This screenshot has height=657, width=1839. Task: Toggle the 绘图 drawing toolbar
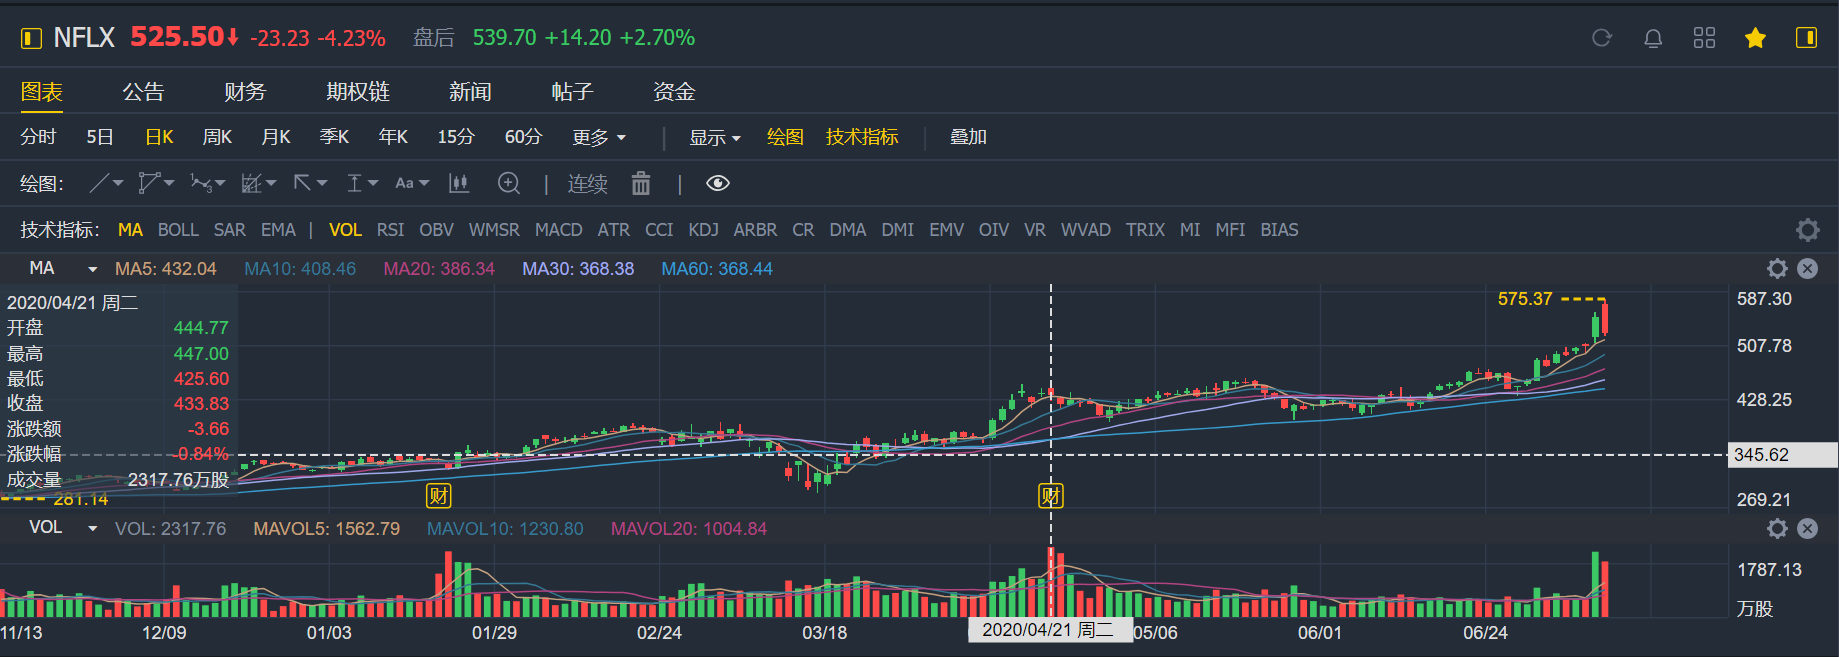click(785, 137)
